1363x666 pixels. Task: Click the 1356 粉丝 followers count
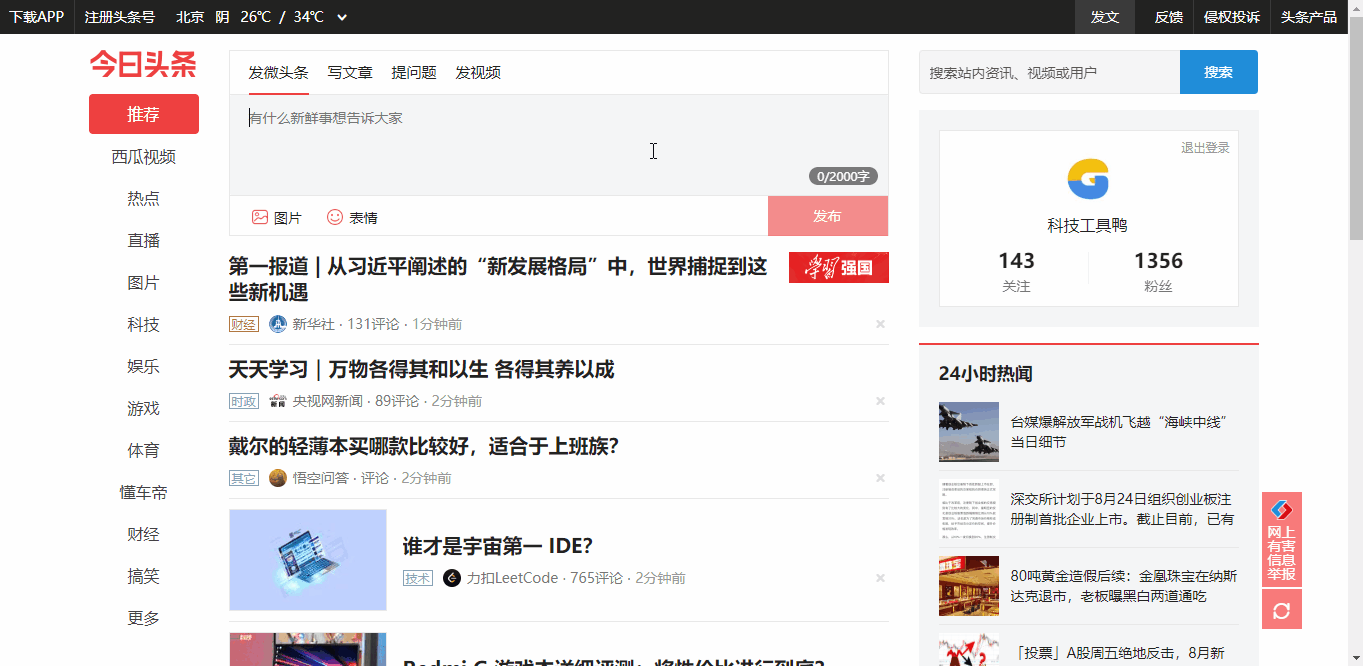click(1158, 272)
